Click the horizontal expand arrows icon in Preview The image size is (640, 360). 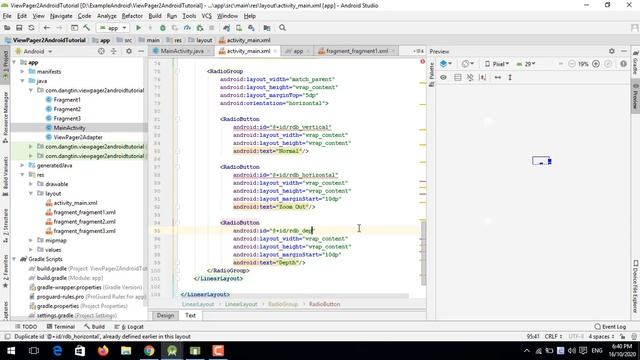498,77
